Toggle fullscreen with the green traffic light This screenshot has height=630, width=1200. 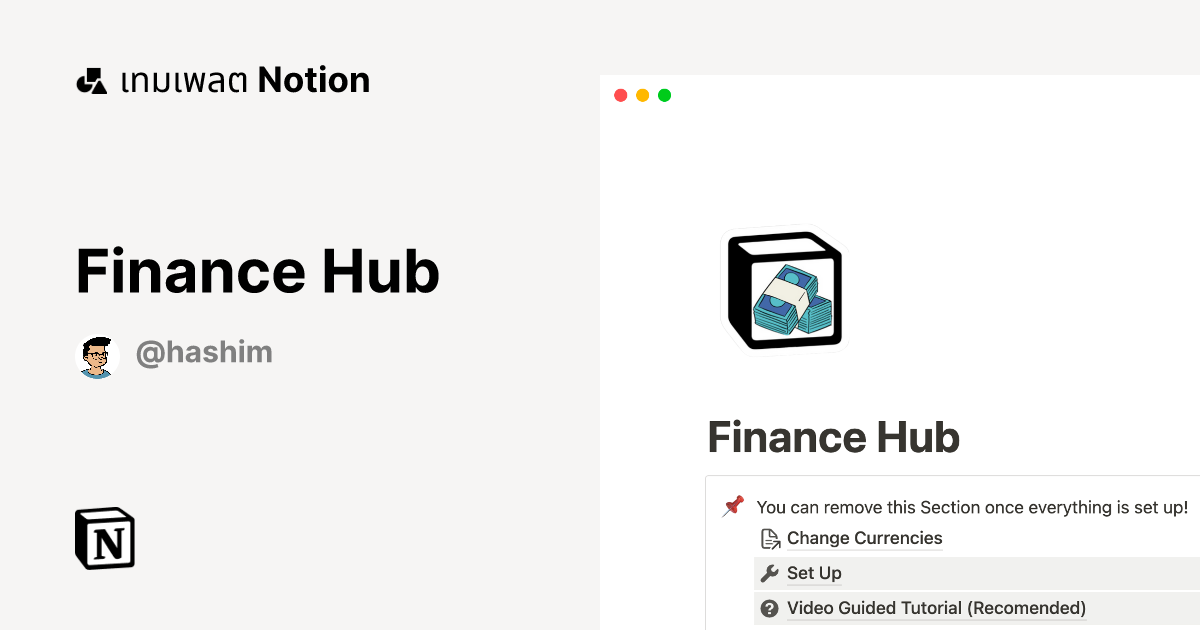tap(664, 95)
